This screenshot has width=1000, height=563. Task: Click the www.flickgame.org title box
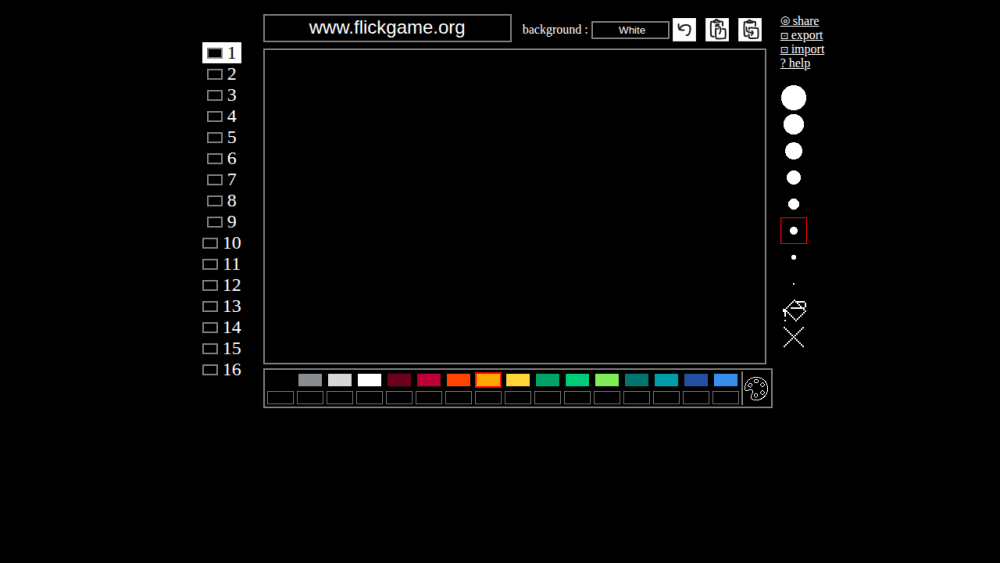[x=387, y=28]
